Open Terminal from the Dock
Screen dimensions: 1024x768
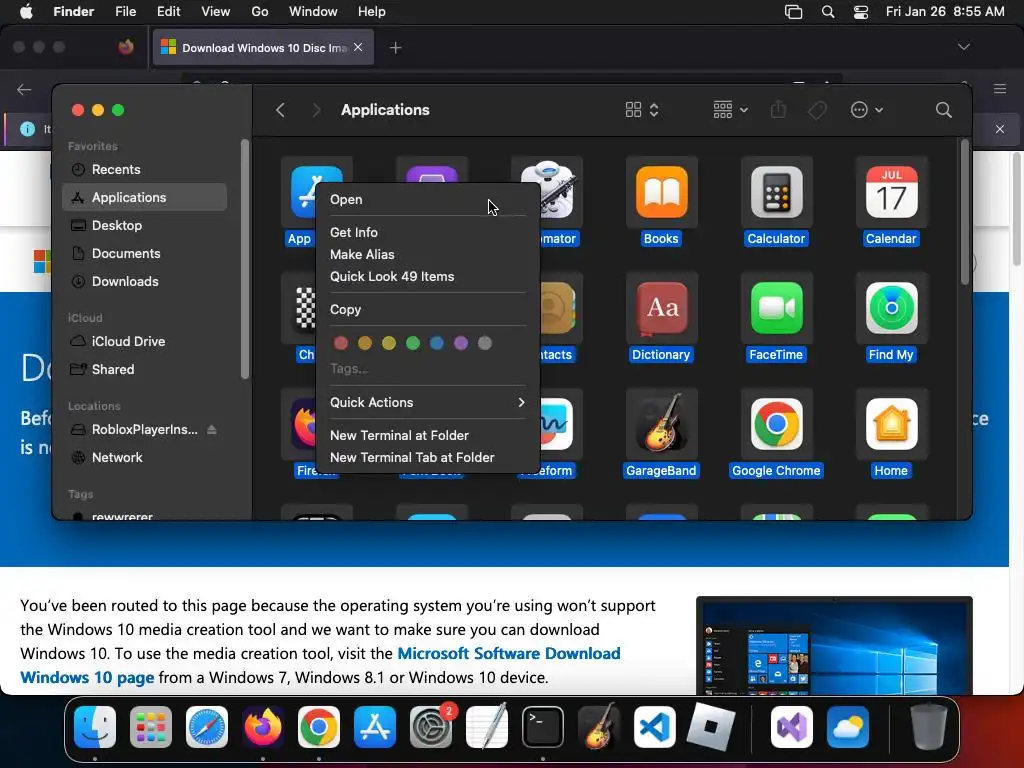[x=543, y=726]
